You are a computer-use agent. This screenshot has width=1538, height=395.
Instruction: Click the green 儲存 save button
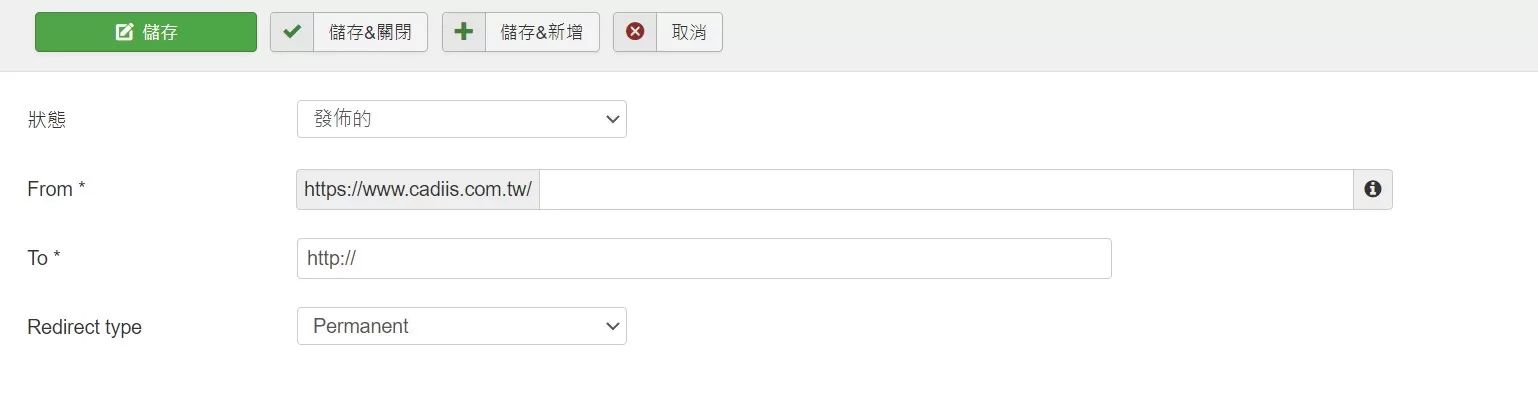click(x=146, y=32)
